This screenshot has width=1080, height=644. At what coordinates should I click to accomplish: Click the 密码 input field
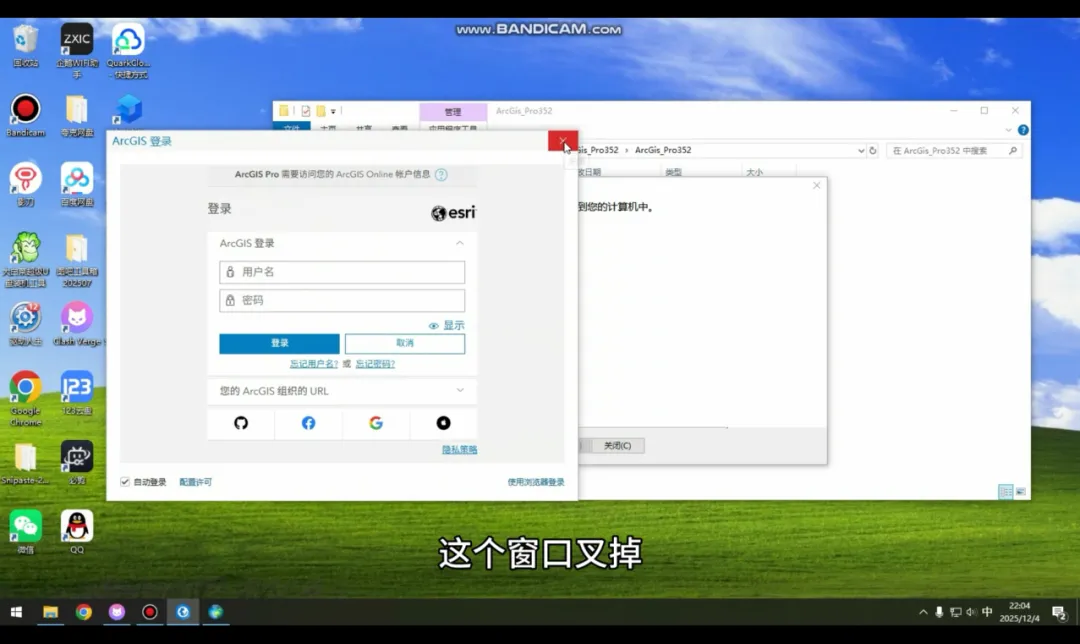(342, 300)
